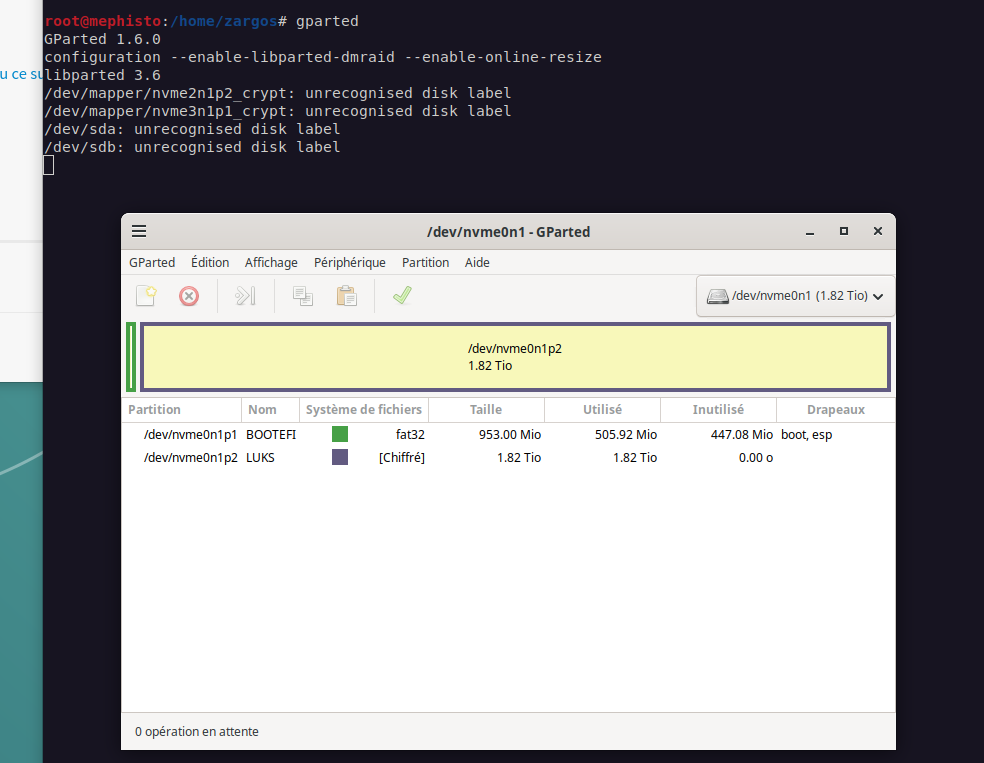
Task: Click the purple encrypted filesystem color swatch
Action: [x=340, y=457]
